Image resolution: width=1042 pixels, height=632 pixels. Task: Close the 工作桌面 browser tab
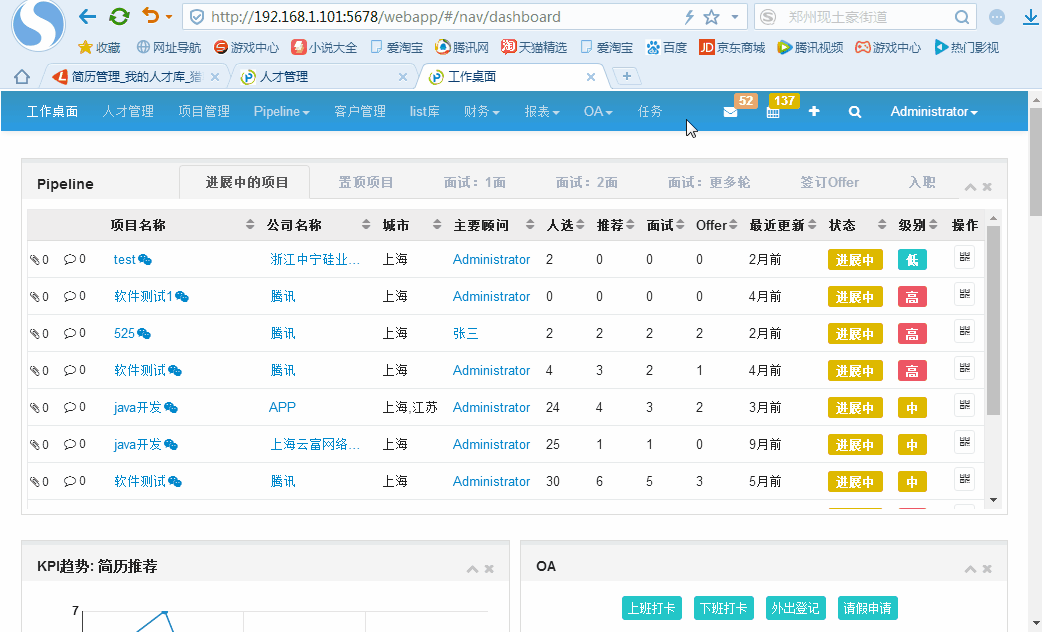[x=591, y=77]
